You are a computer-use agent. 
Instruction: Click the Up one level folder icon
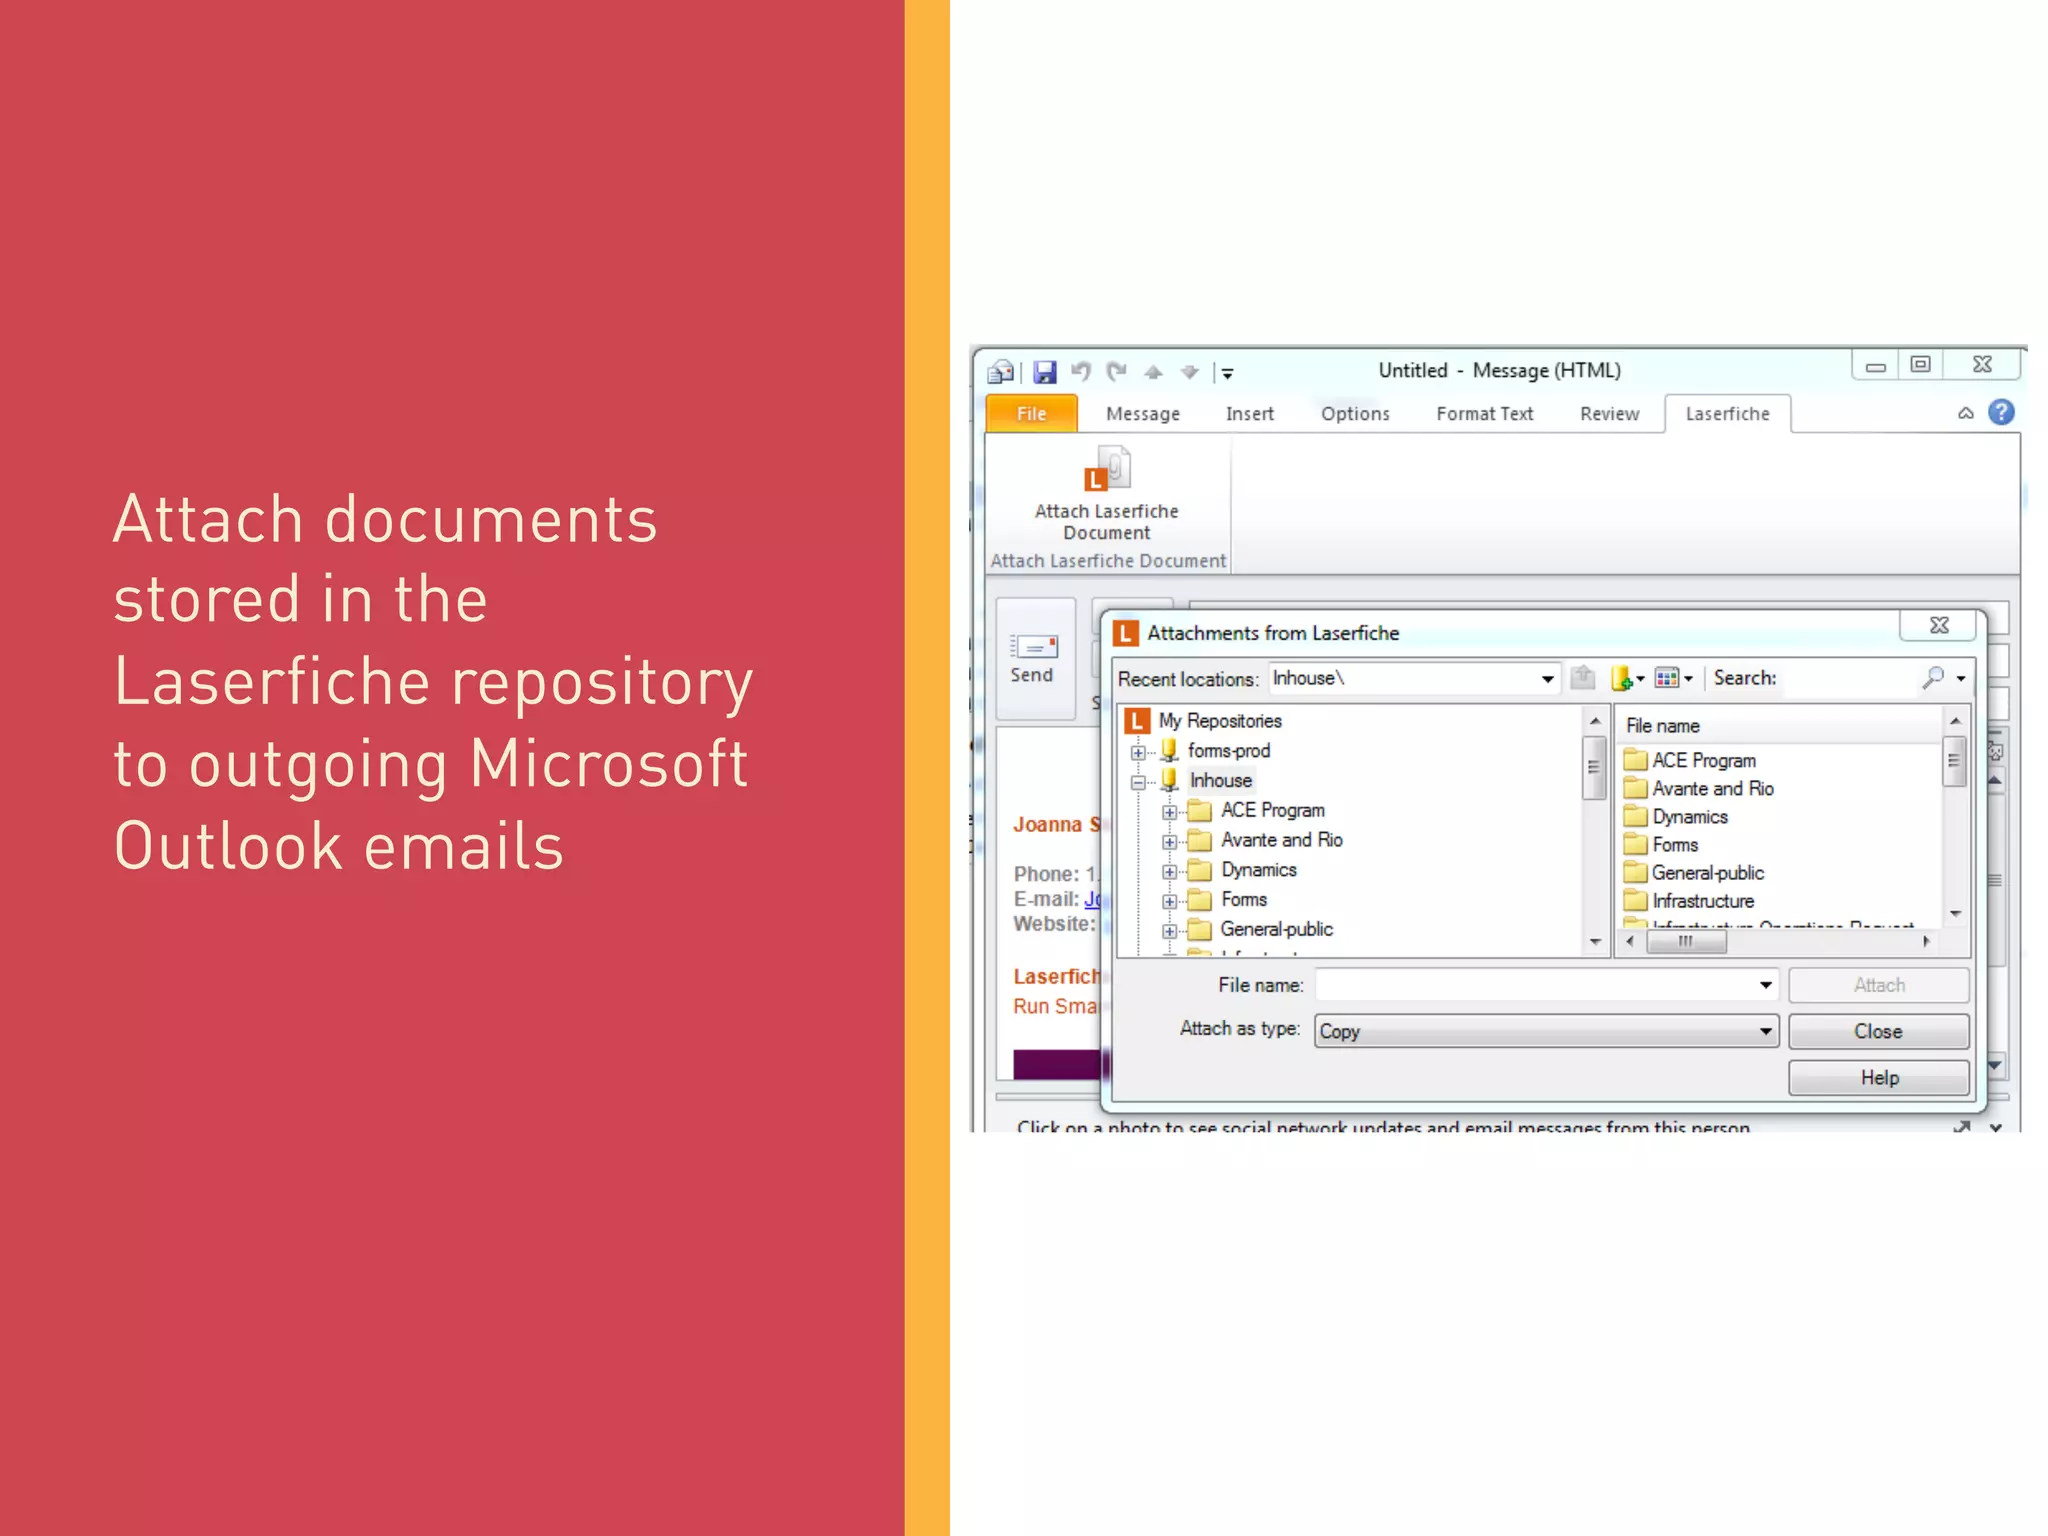coord(1582,678)
